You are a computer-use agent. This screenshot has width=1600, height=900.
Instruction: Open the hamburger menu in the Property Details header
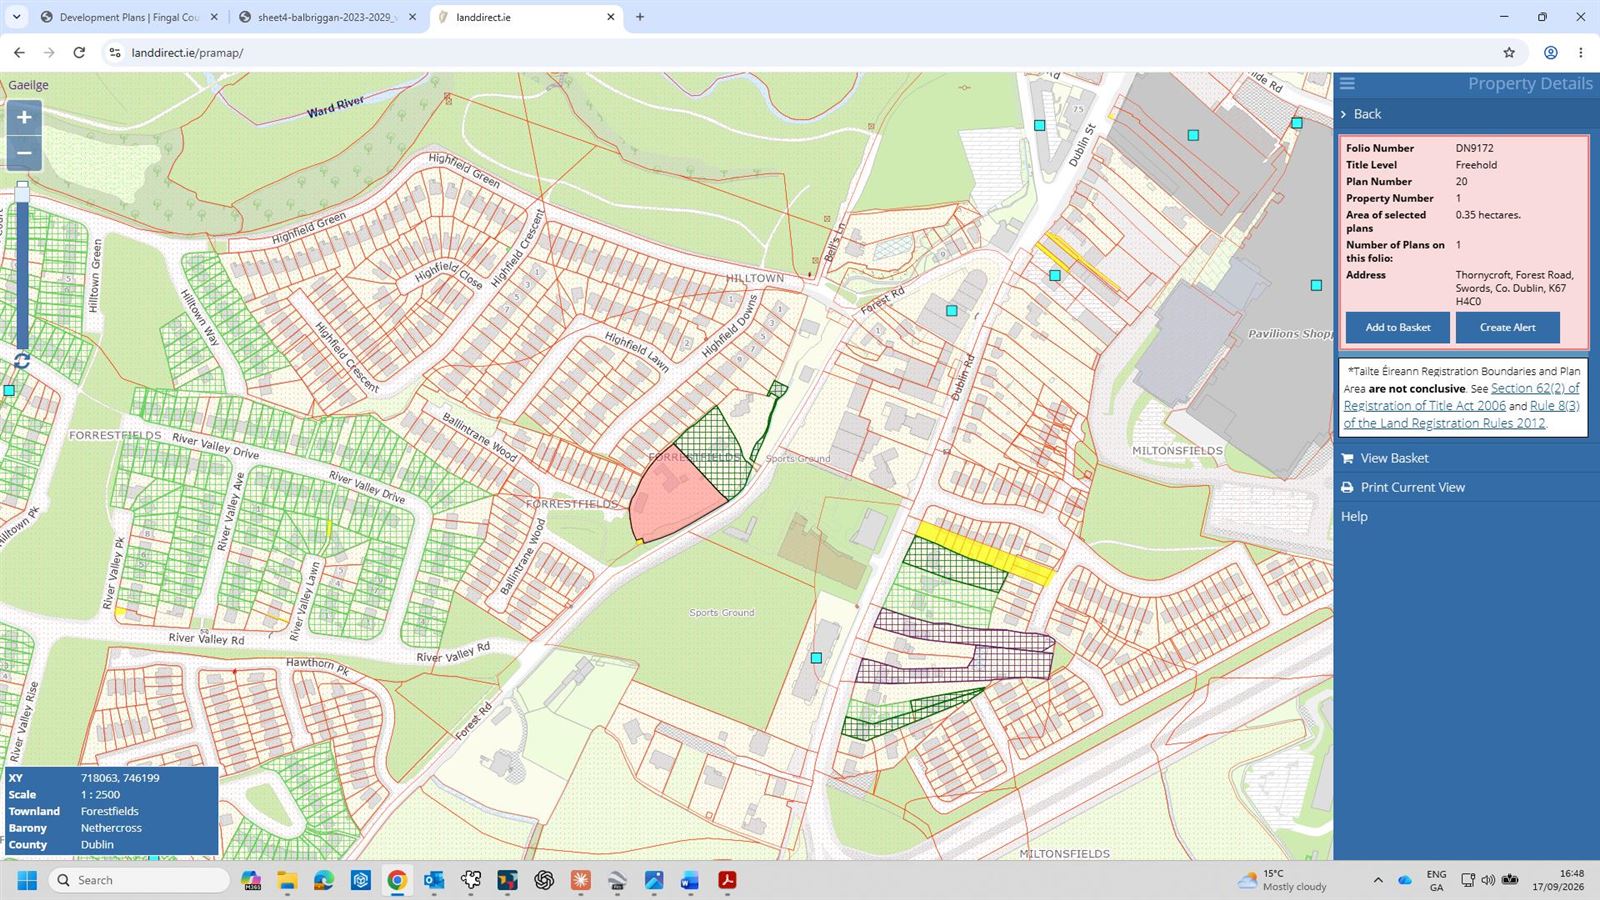1347,84
